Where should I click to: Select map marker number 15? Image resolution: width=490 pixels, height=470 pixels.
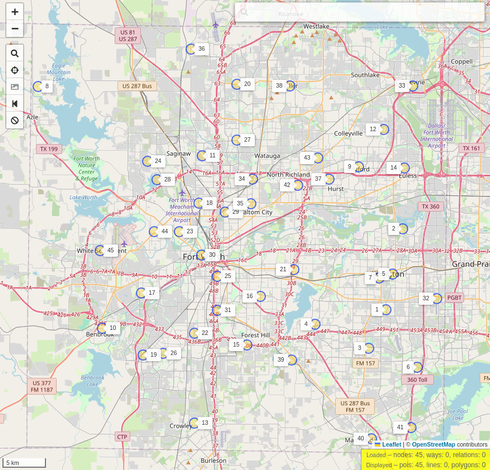(x=247, y=345)
